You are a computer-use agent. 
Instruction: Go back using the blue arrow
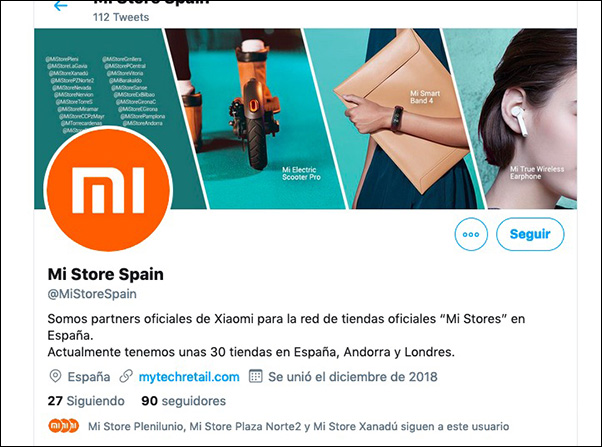tap(61, 5)
